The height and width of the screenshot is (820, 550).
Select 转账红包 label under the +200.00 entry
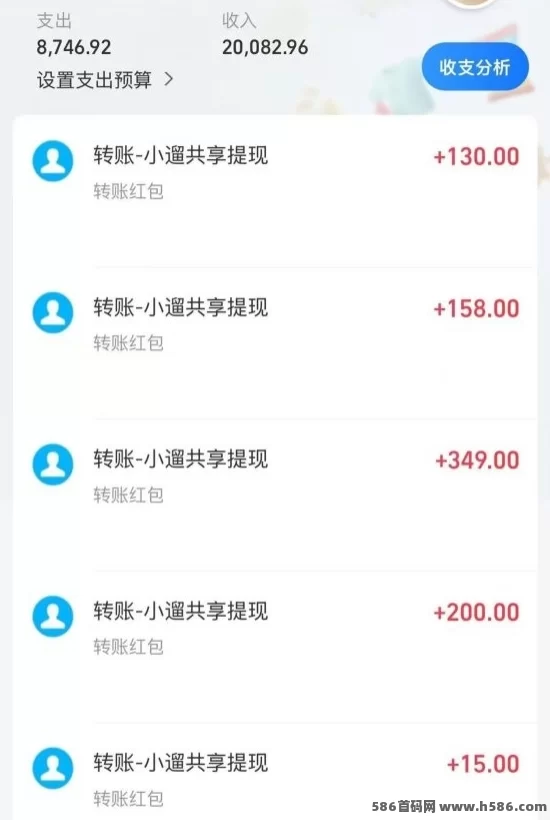128,647
